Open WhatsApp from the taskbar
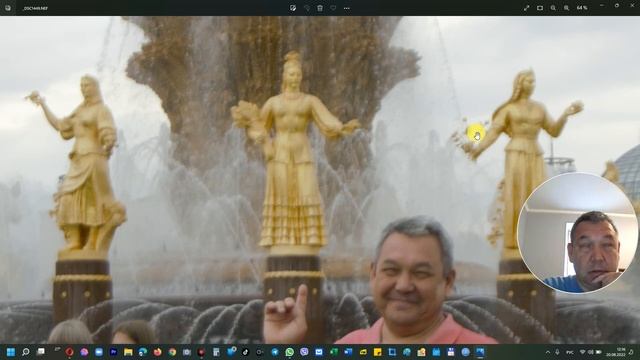 coord(289,352)
